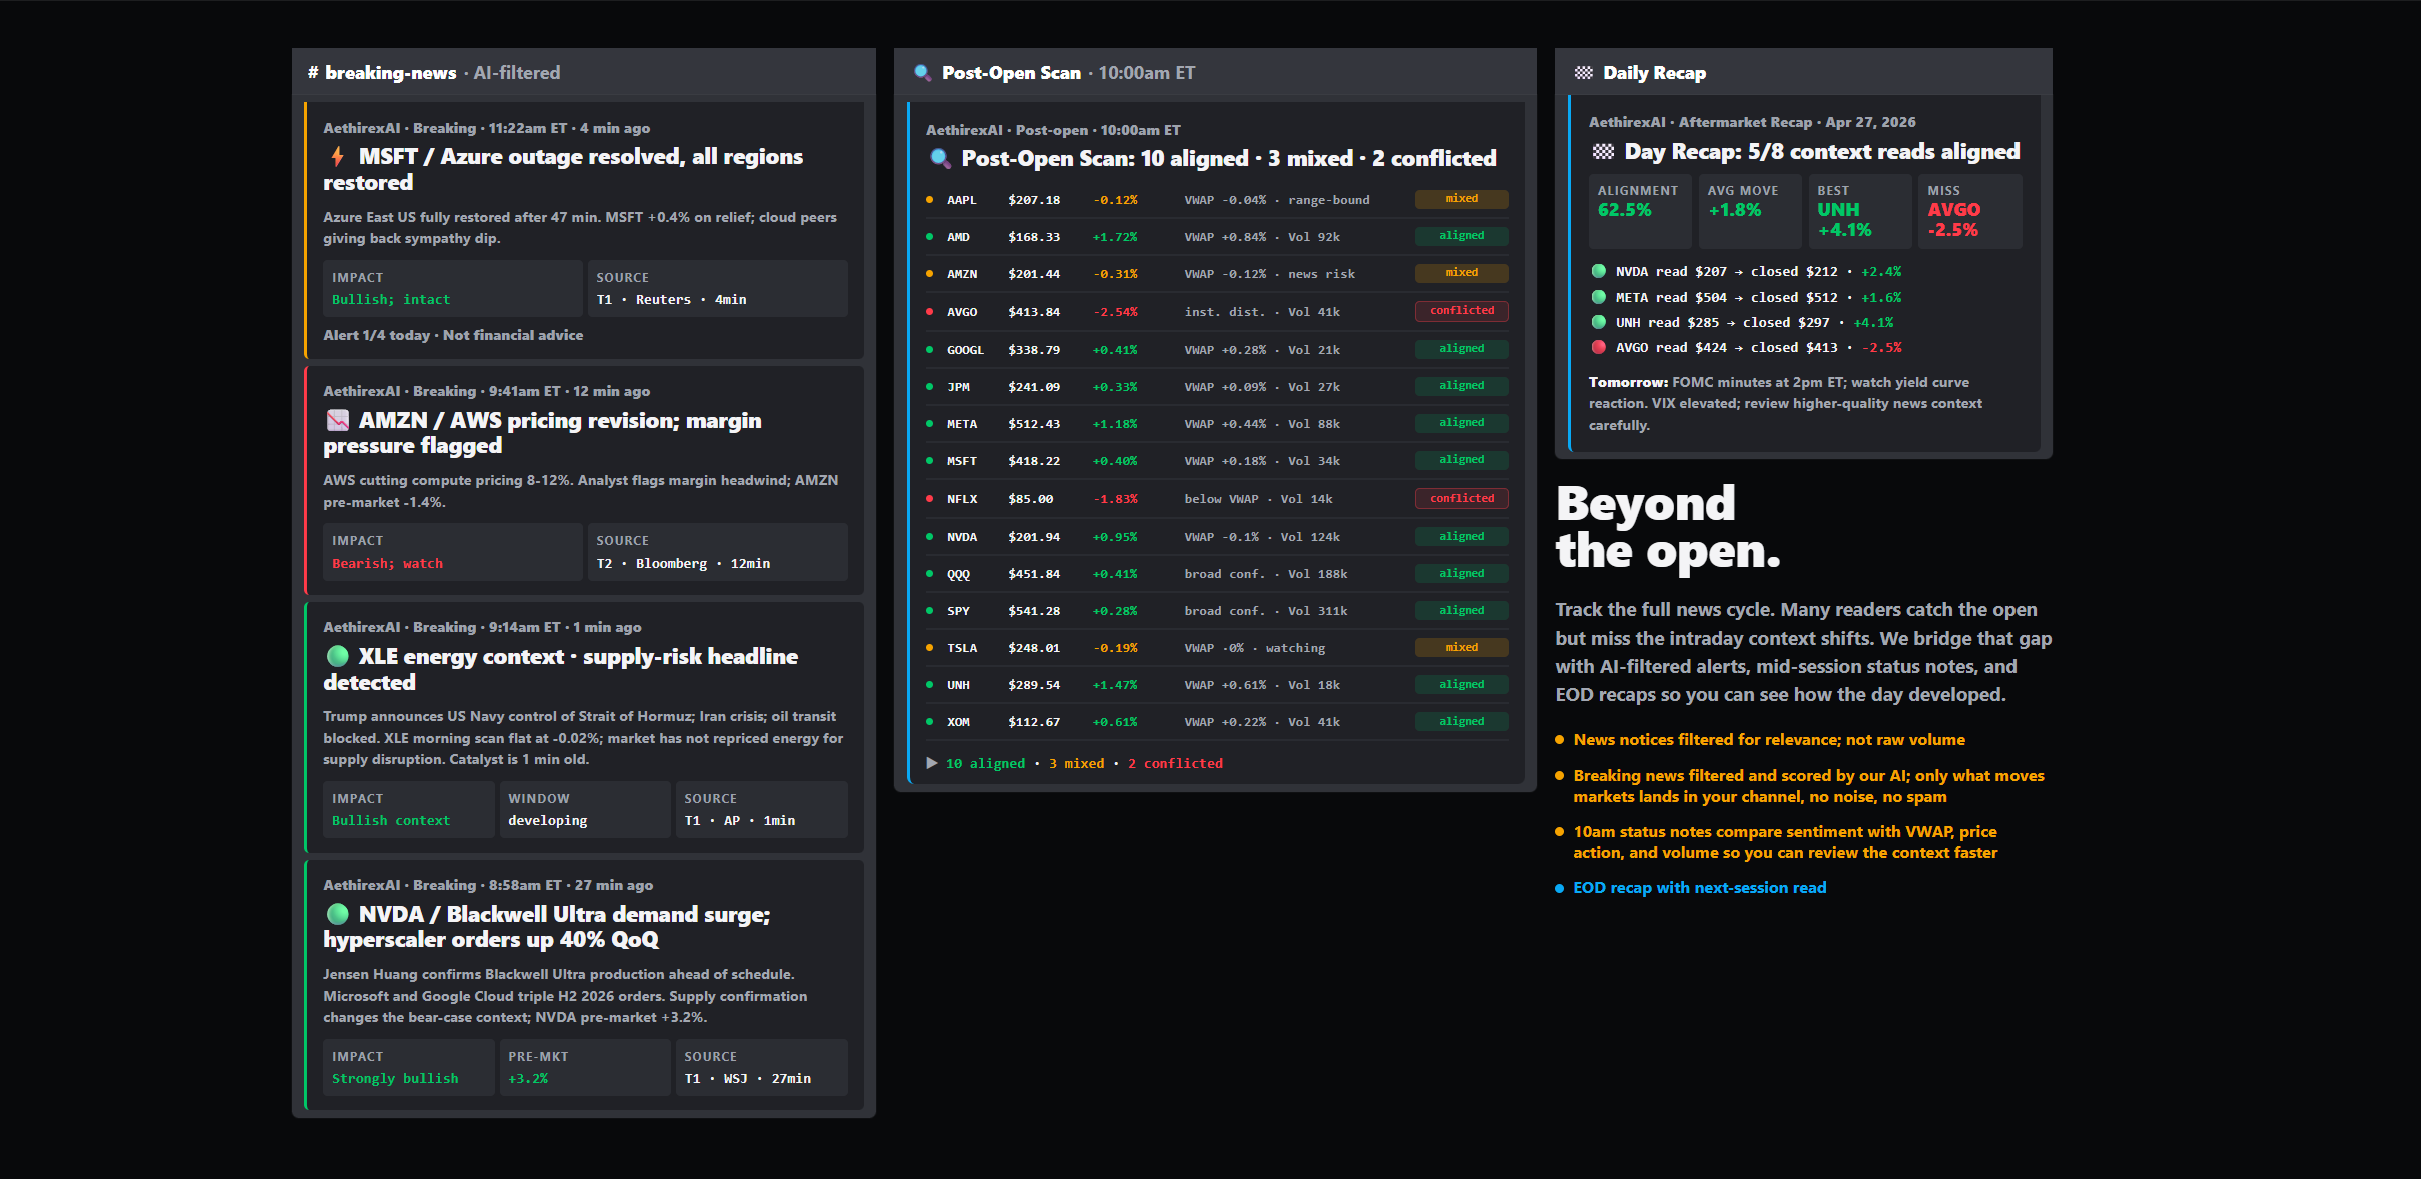Click the 'Tomorrow:' FOMC minutes note
2421x1179 pixels.
coord(1785,404)
